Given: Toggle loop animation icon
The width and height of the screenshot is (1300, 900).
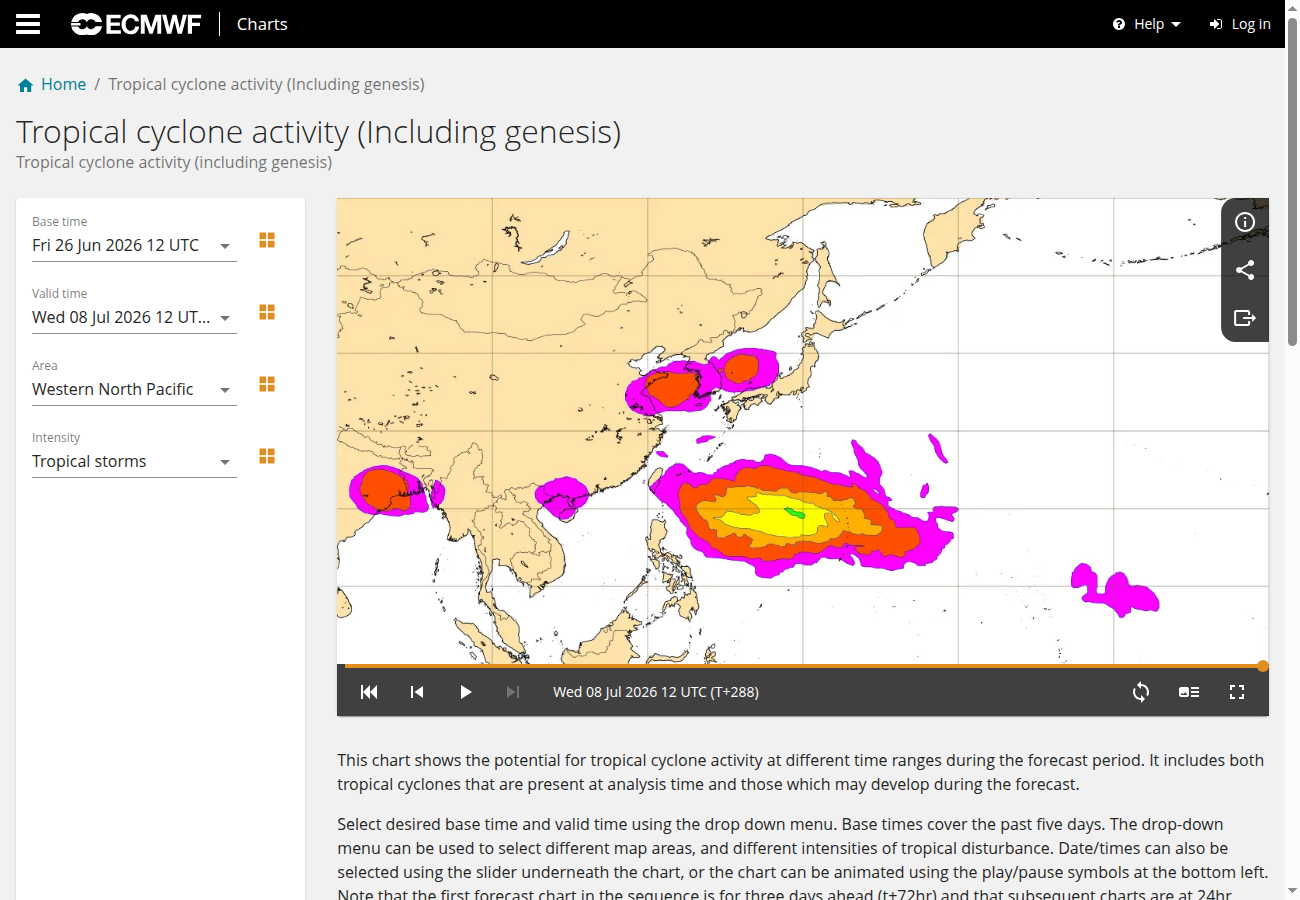Looking at the screenshot, I should pos(1141,692).
